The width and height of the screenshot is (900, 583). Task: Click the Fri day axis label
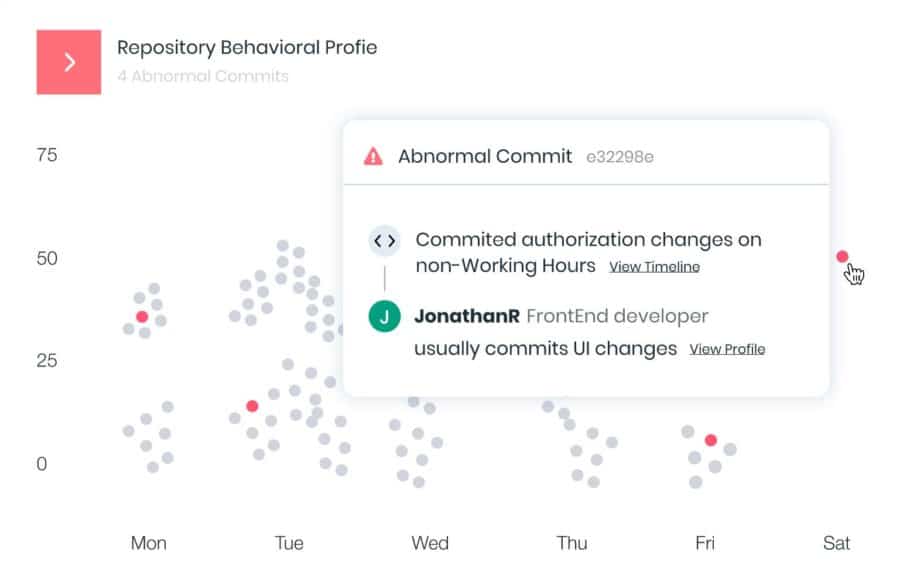click(705, 543)
